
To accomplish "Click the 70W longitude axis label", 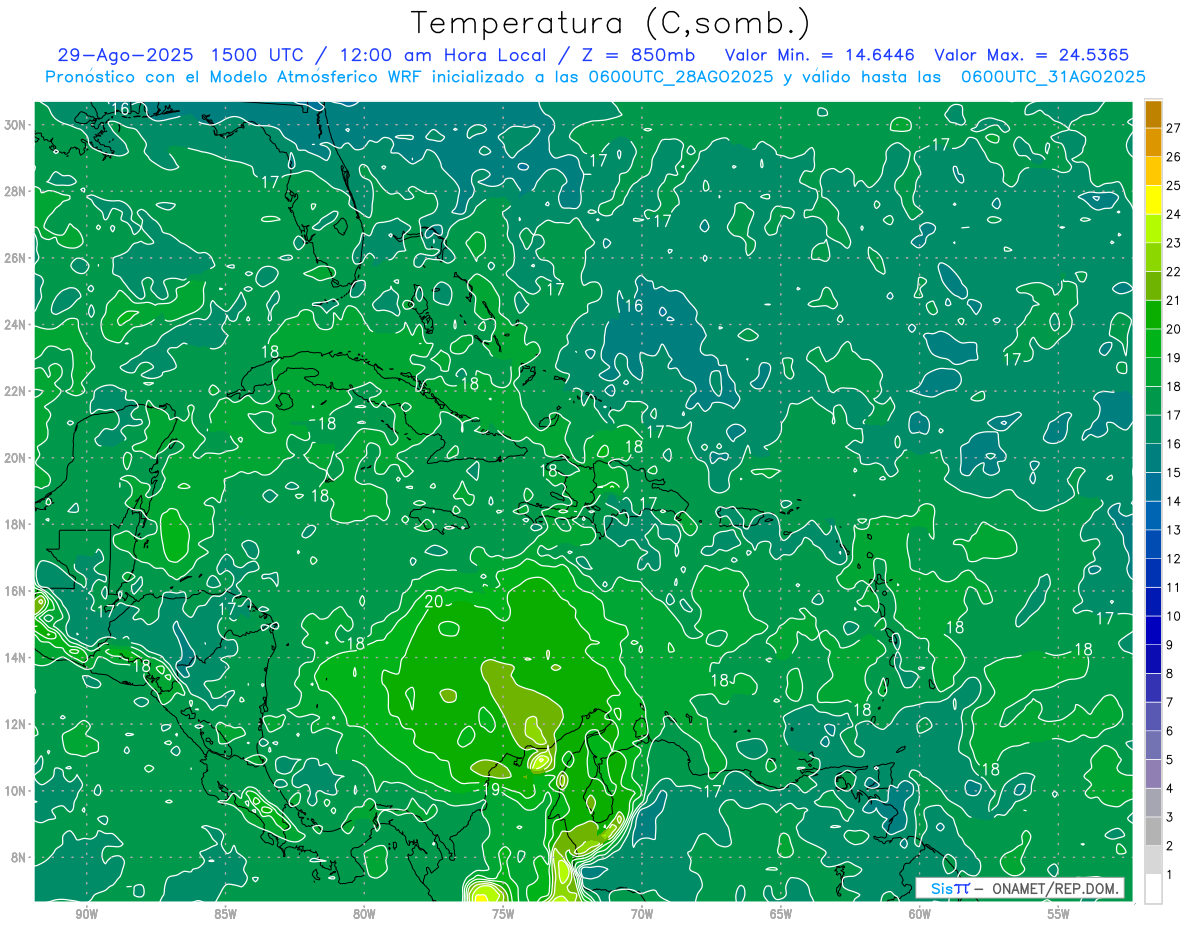I will [x=642, y=913].
